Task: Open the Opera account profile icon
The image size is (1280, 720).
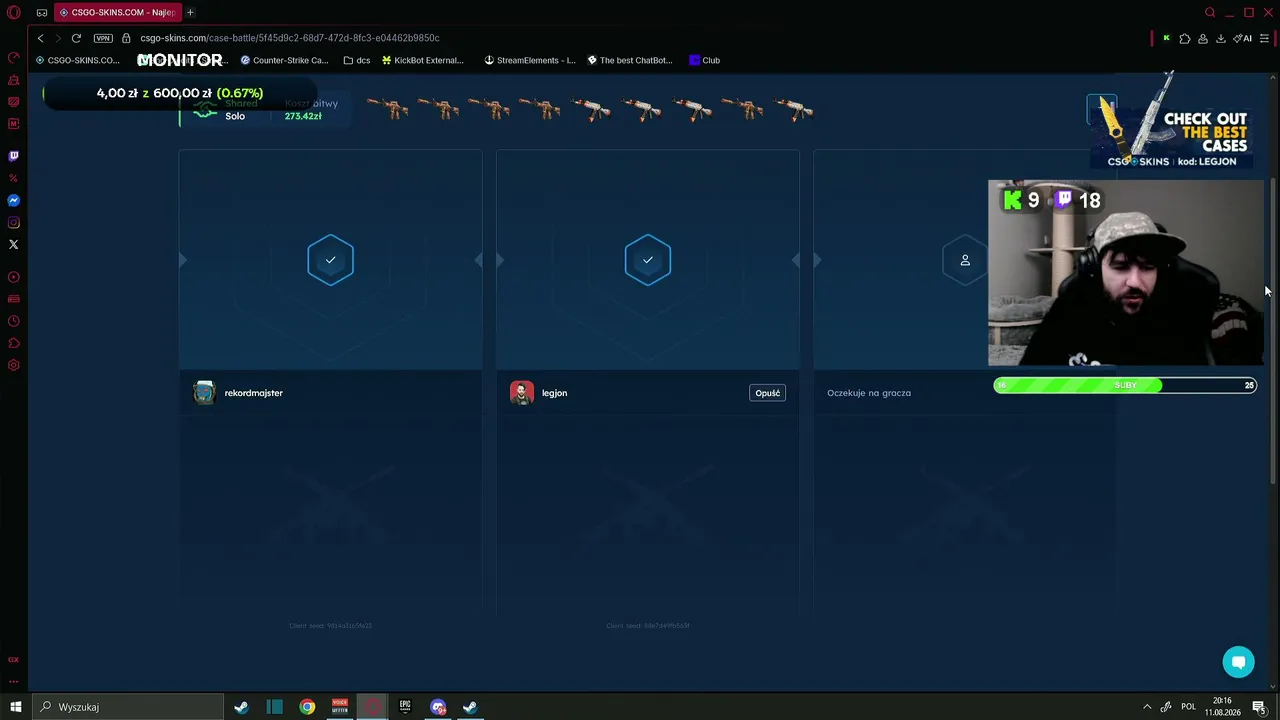Action: coord(1203,38)
